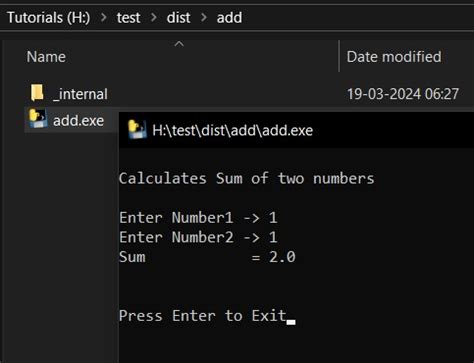The width and height of the screenshot is (474, 363).
Task: Open the Tutorials (H:) breadcrumb
Action: [49, 17]
